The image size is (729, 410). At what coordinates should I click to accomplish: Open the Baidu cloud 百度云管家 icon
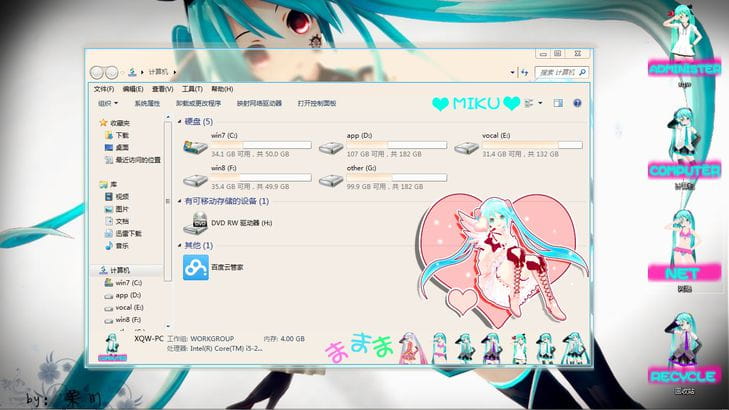click(196, 267)
